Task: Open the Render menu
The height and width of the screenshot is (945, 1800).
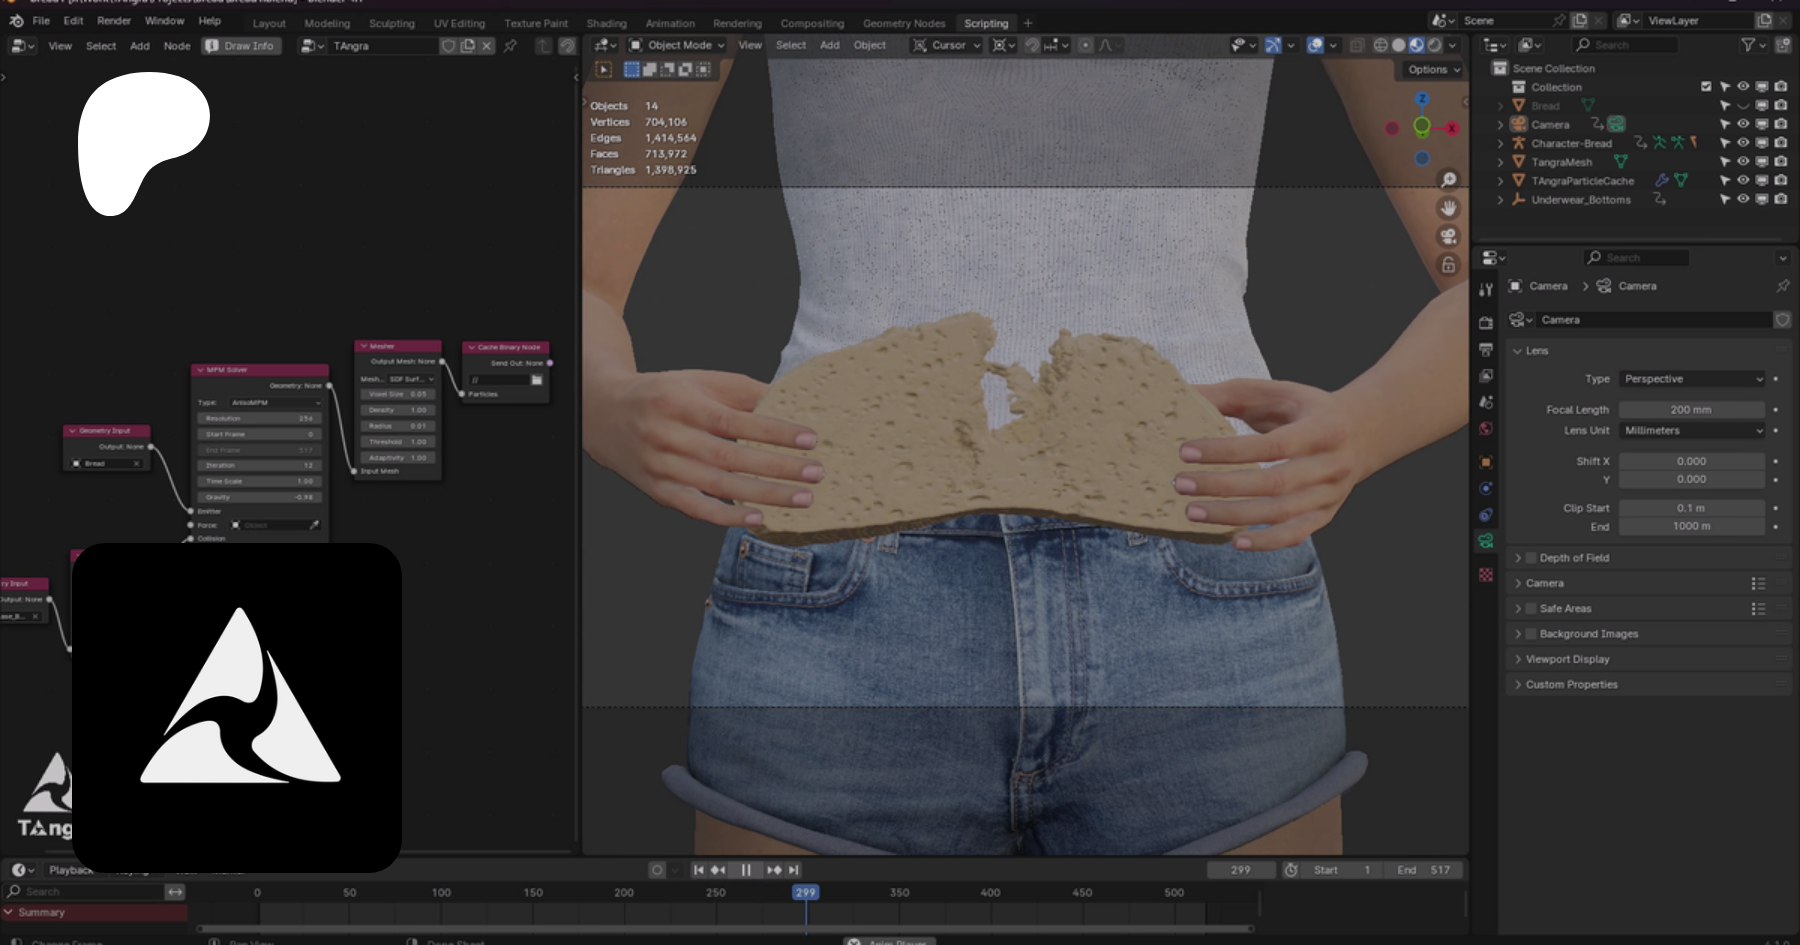Action: pyautogui.click(x=114, y=21)
